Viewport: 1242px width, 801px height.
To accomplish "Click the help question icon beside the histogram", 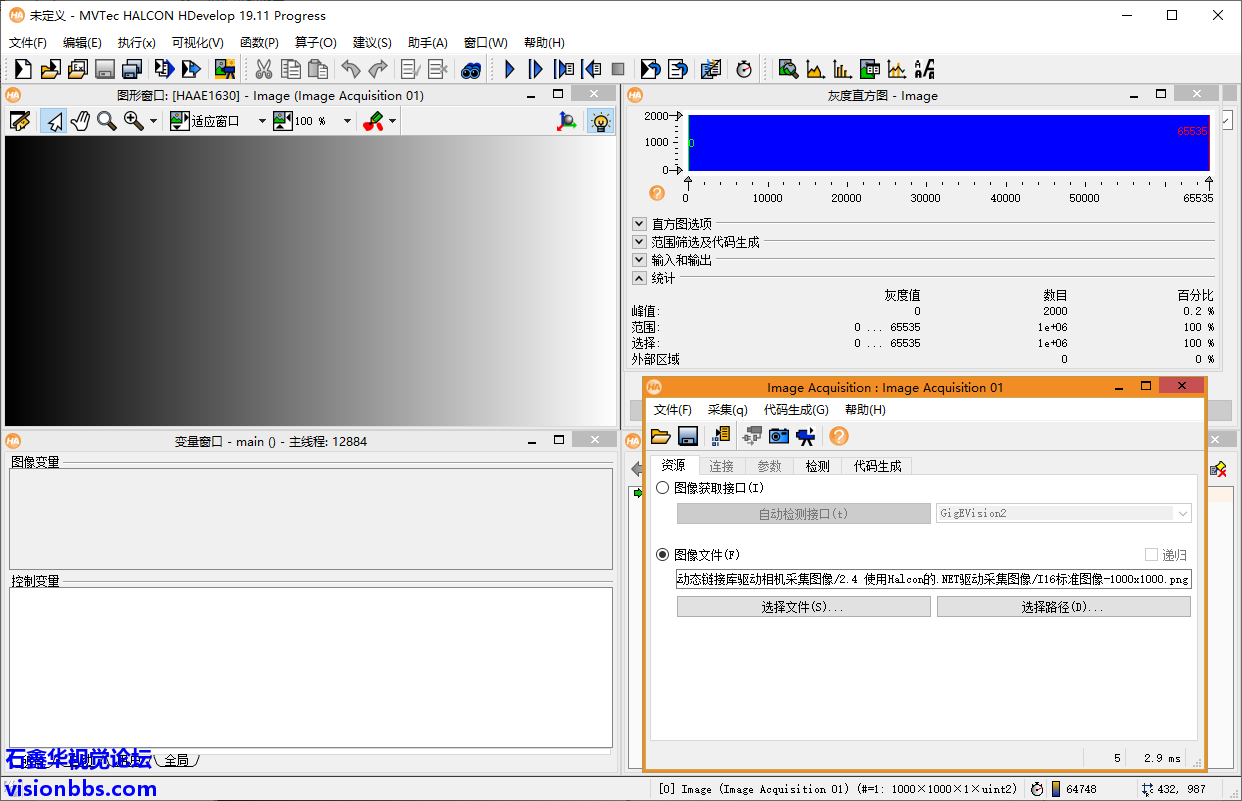I will point(657,193).
